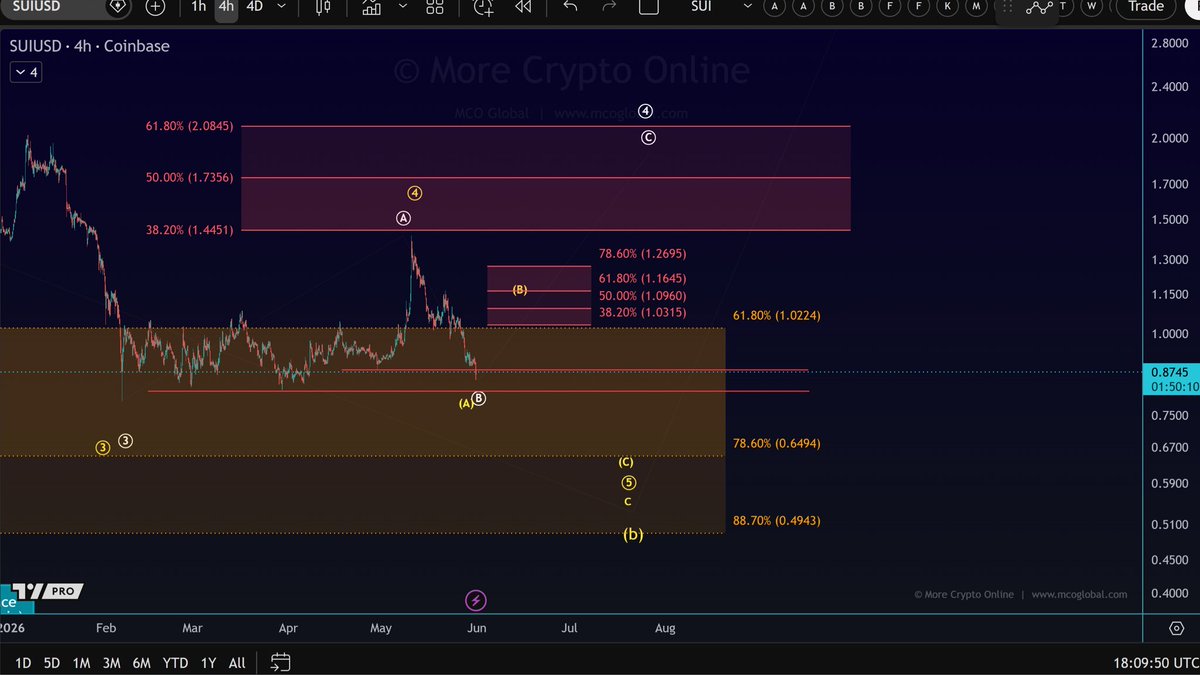Viewport: 1200px width, 675px height.
Task: Create an alert with the clock-plus icon
Action: [484, 7]
